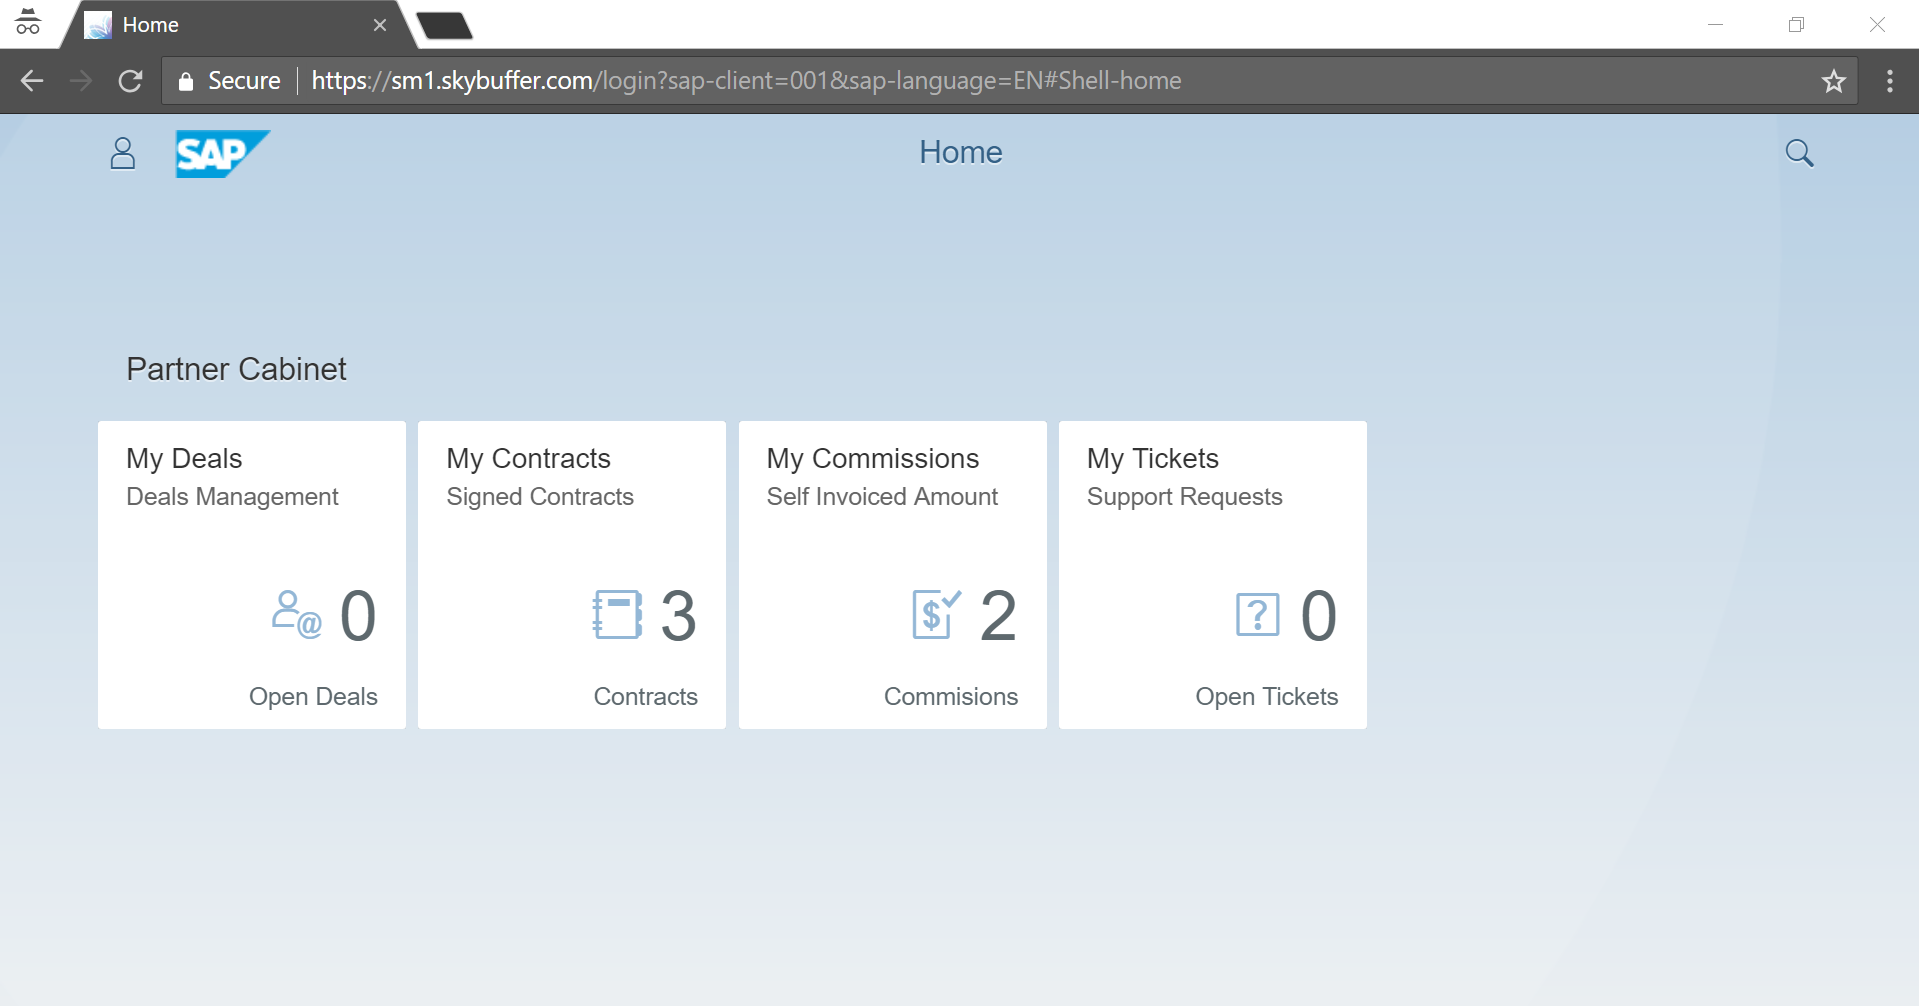Click the Open Tickets question mark icon

(1257, 614)
